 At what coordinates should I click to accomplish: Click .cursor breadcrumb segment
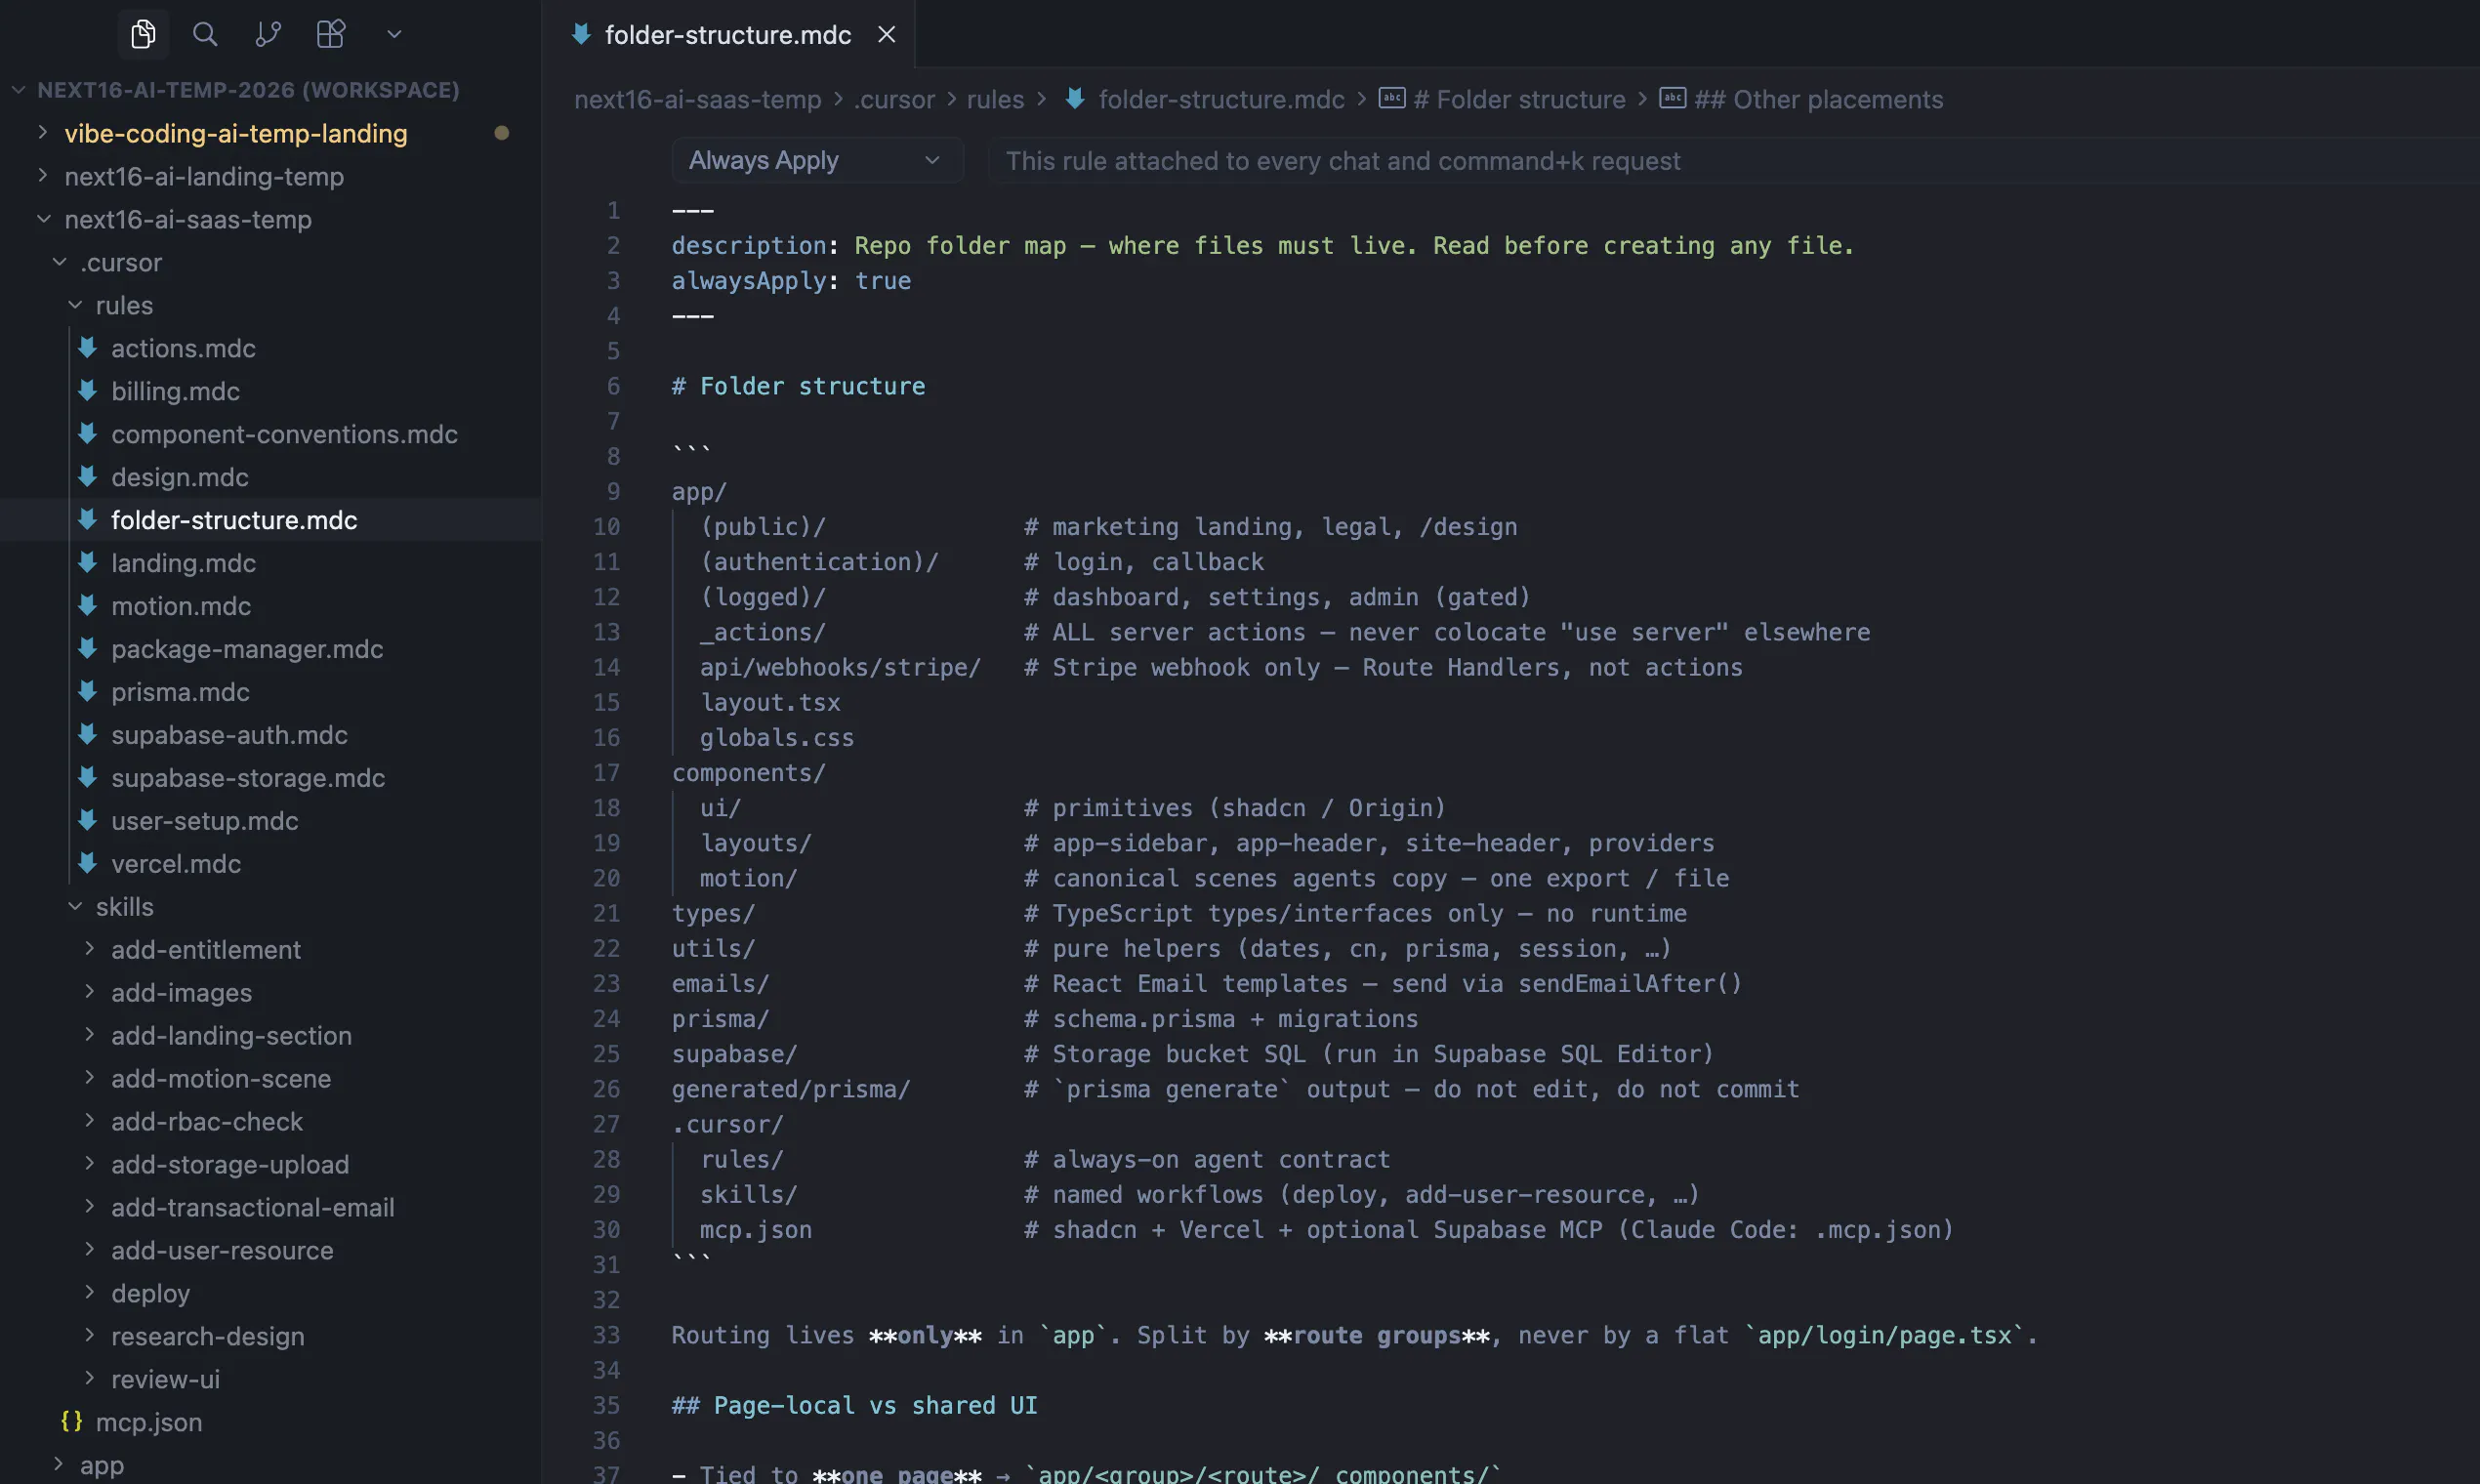pyautogui.click(x=894, y=99)
